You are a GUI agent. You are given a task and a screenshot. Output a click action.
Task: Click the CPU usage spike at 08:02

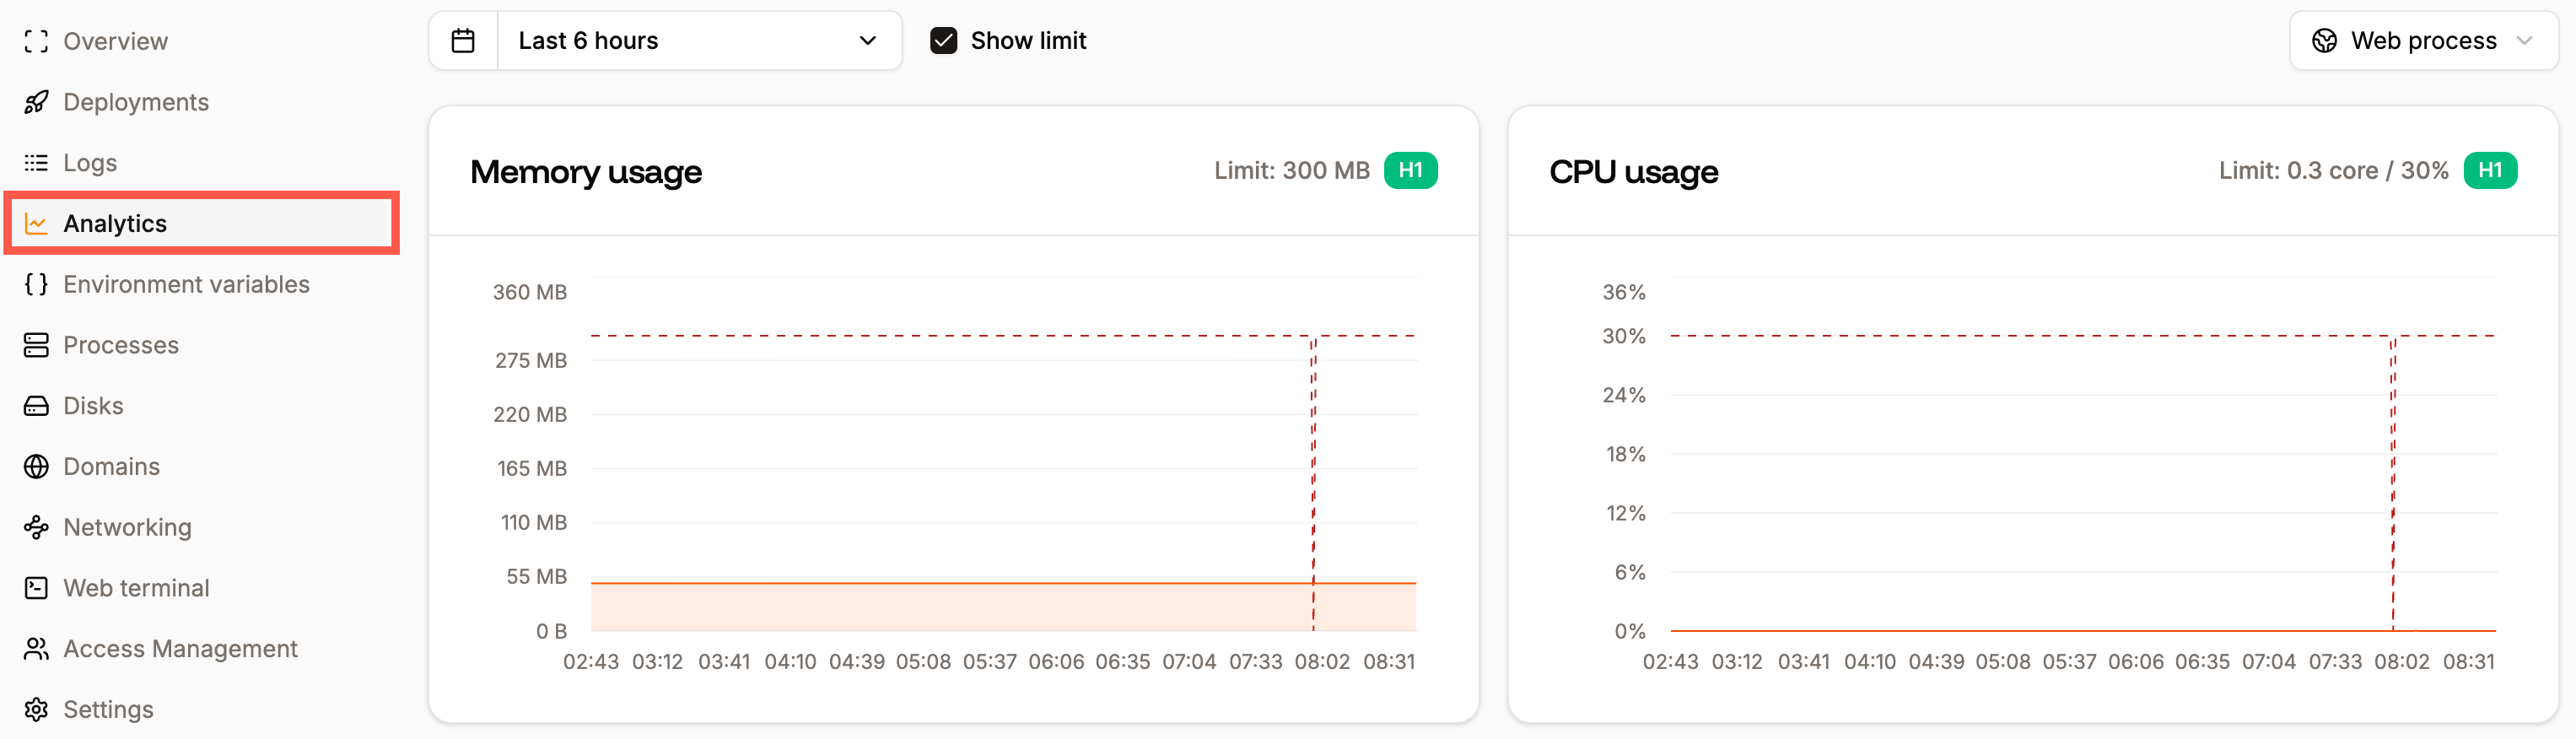click(x=2394, y=480)
